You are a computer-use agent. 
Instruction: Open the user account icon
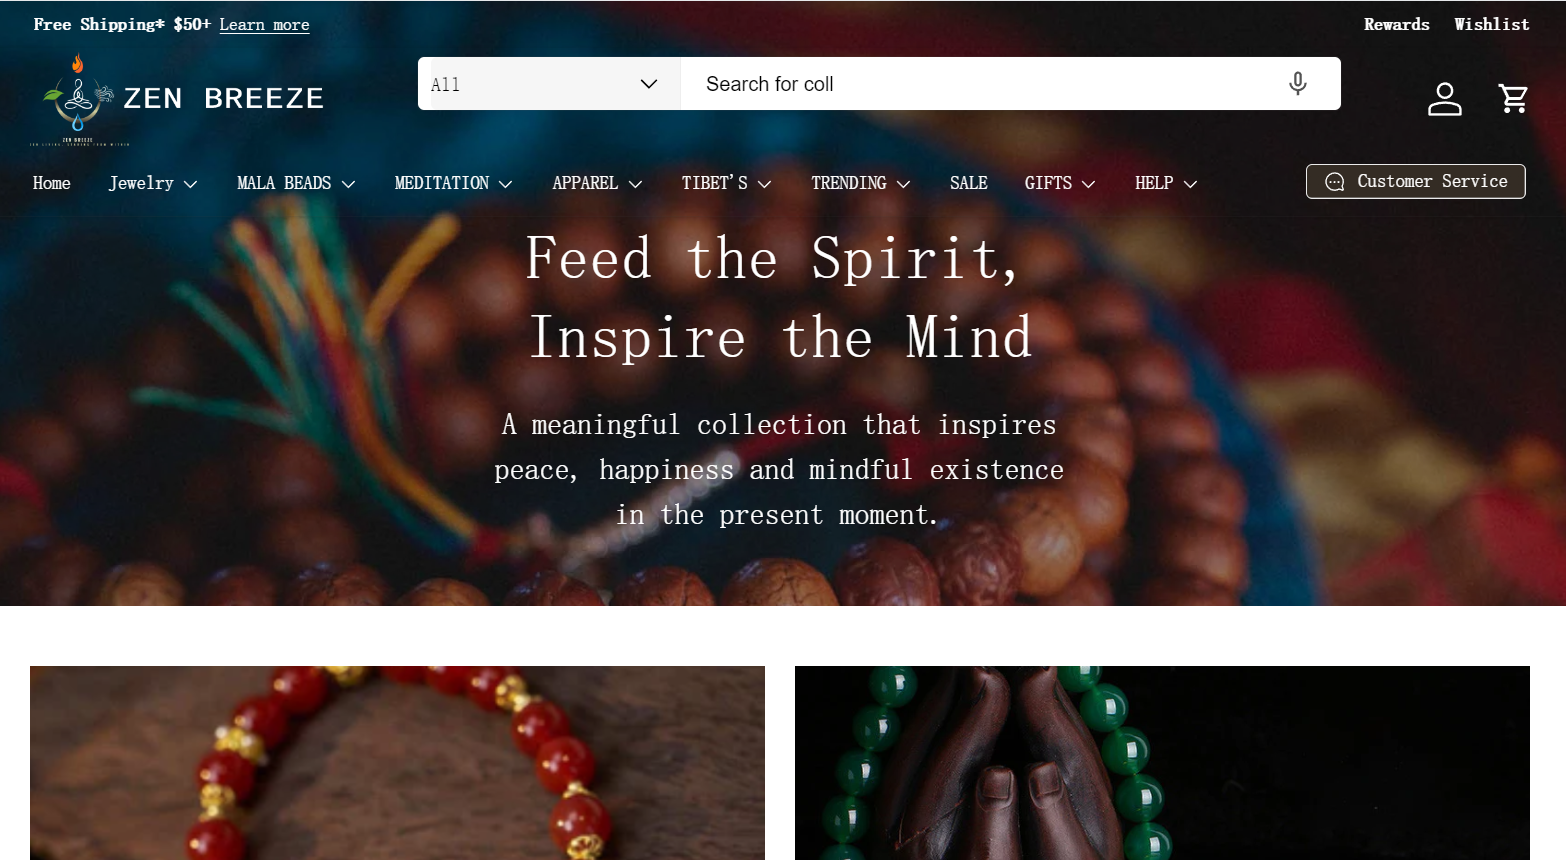[x=1444, y=99]
